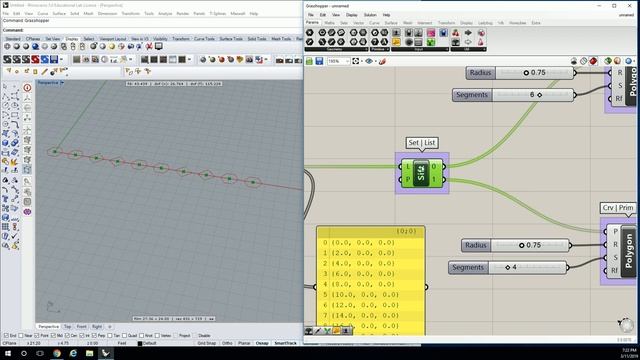This screenshot has height=360, width=640.
Task: Toggle the Perp osnap checkbox
Action: pyautogui.click(x=94, y=336)
